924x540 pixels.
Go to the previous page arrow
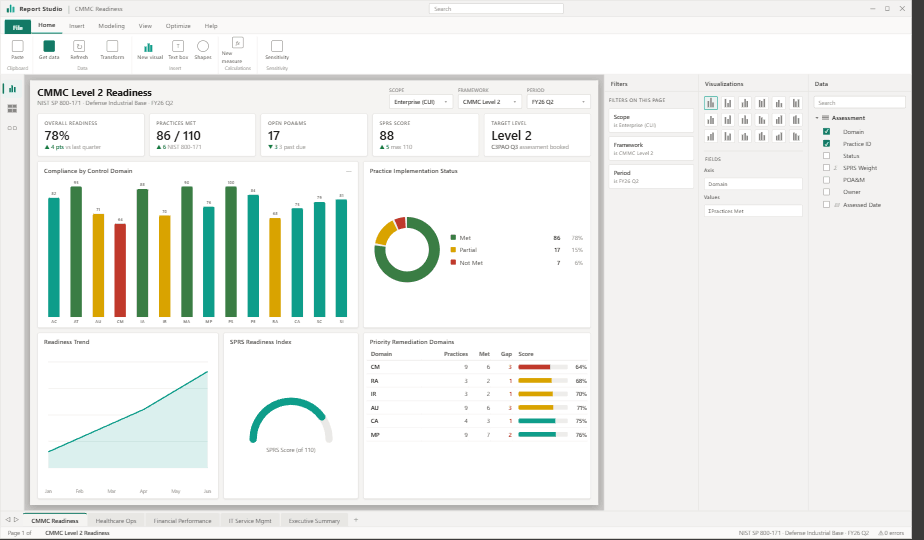[8, 520]
